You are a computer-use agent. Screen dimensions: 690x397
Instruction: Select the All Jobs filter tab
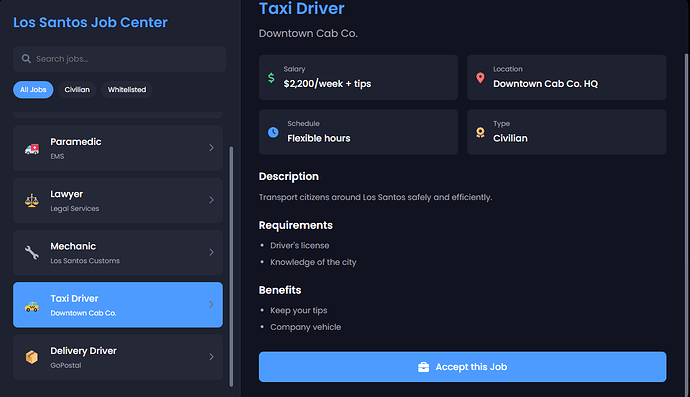[x=33, y=90]
